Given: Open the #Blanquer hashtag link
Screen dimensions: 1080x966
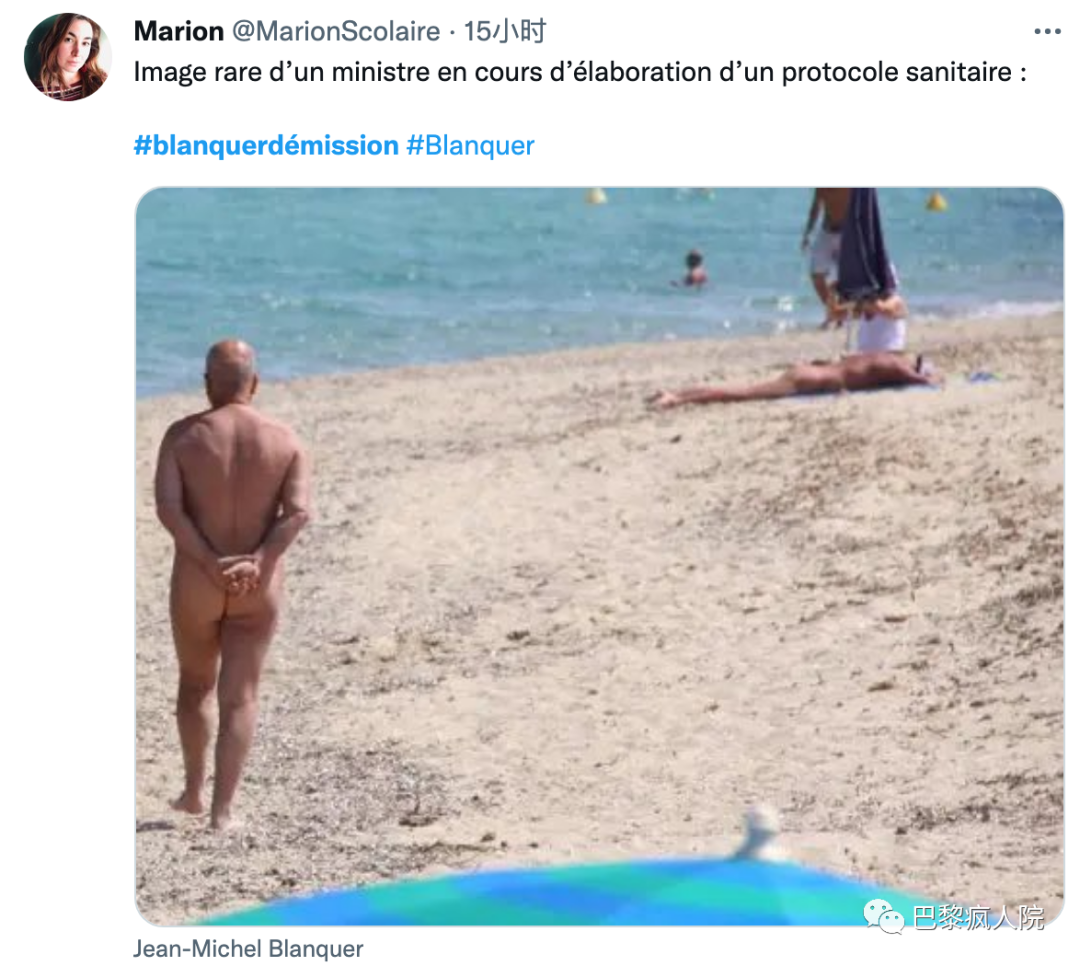Looking at the screenshot, I should (470, 145).
